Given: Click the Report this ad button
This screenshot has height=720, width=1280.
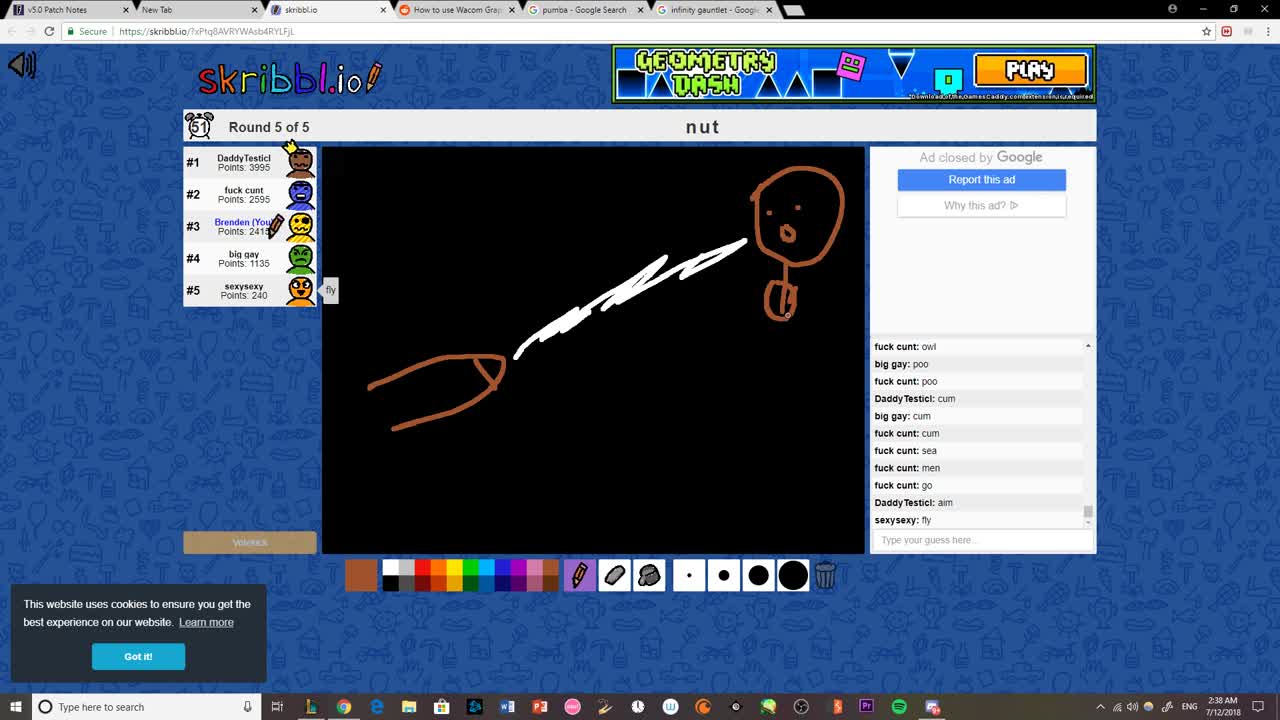Looking at the screenshot, I should point(981,179).
